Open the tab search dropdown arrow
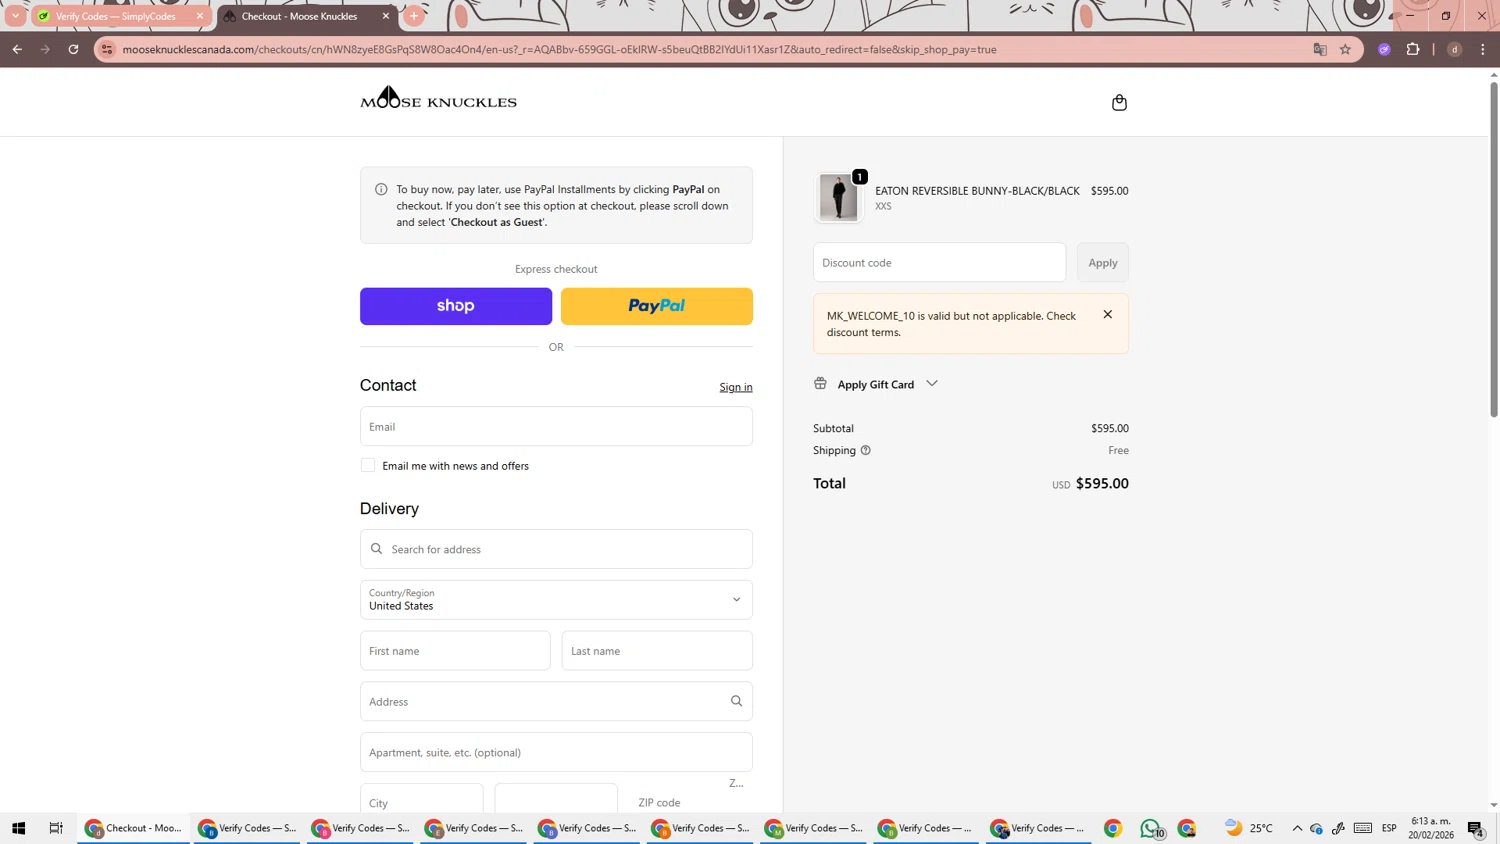 coord(15,16)
